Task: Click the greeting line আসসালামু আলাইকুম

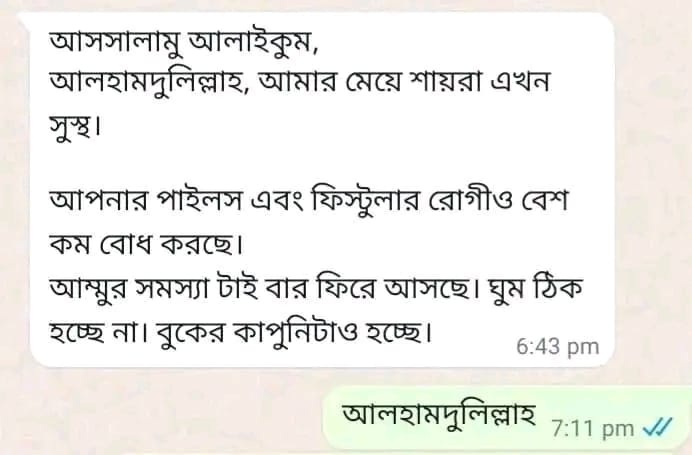Action: (182, 43)
